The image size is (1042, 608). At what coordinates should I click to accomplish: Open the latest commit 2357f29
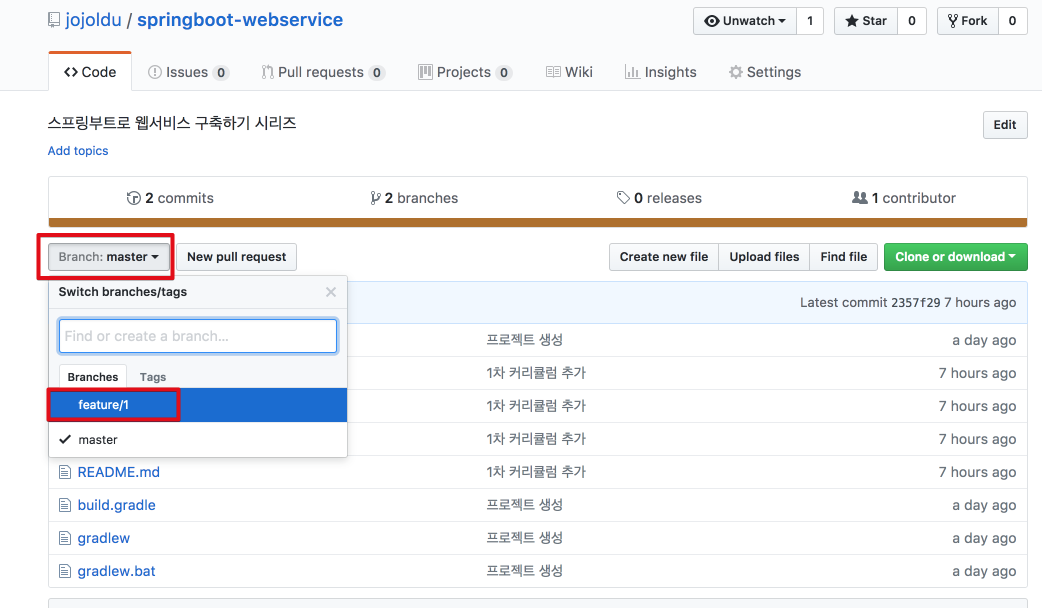click(x=916, y=302)
